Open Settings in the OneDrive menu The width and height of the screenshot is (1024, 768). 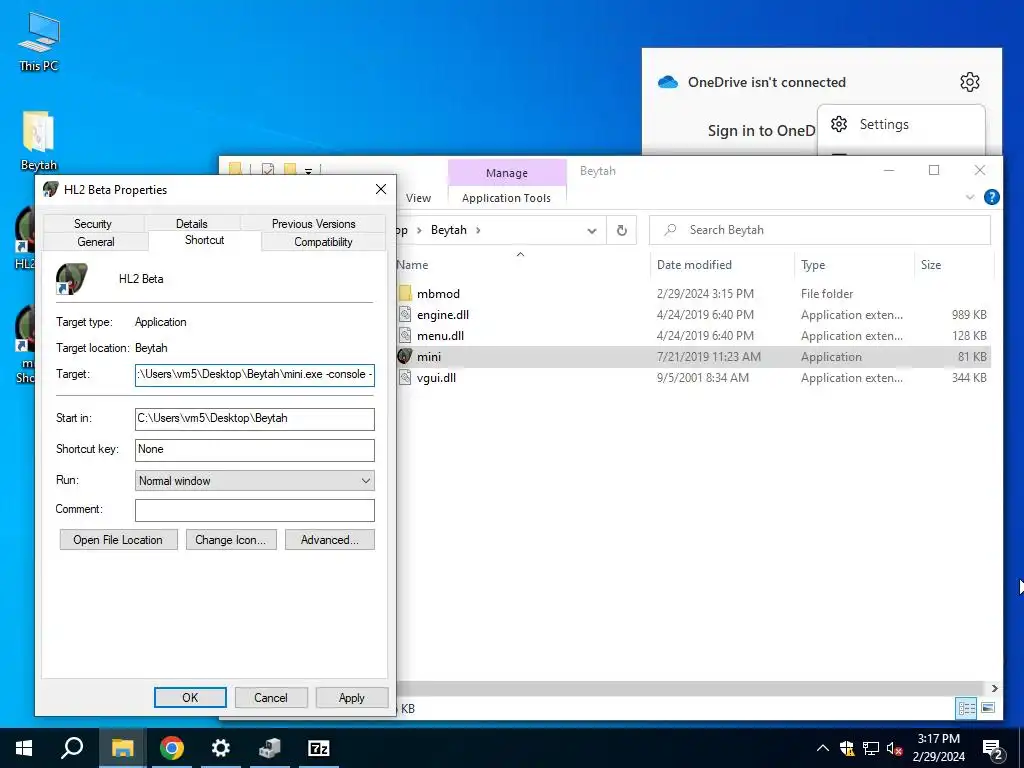point(901,124)
